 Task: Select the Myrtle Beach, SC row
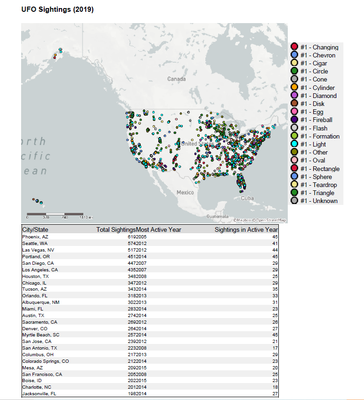pyautogui.click(x=150, y=335)
